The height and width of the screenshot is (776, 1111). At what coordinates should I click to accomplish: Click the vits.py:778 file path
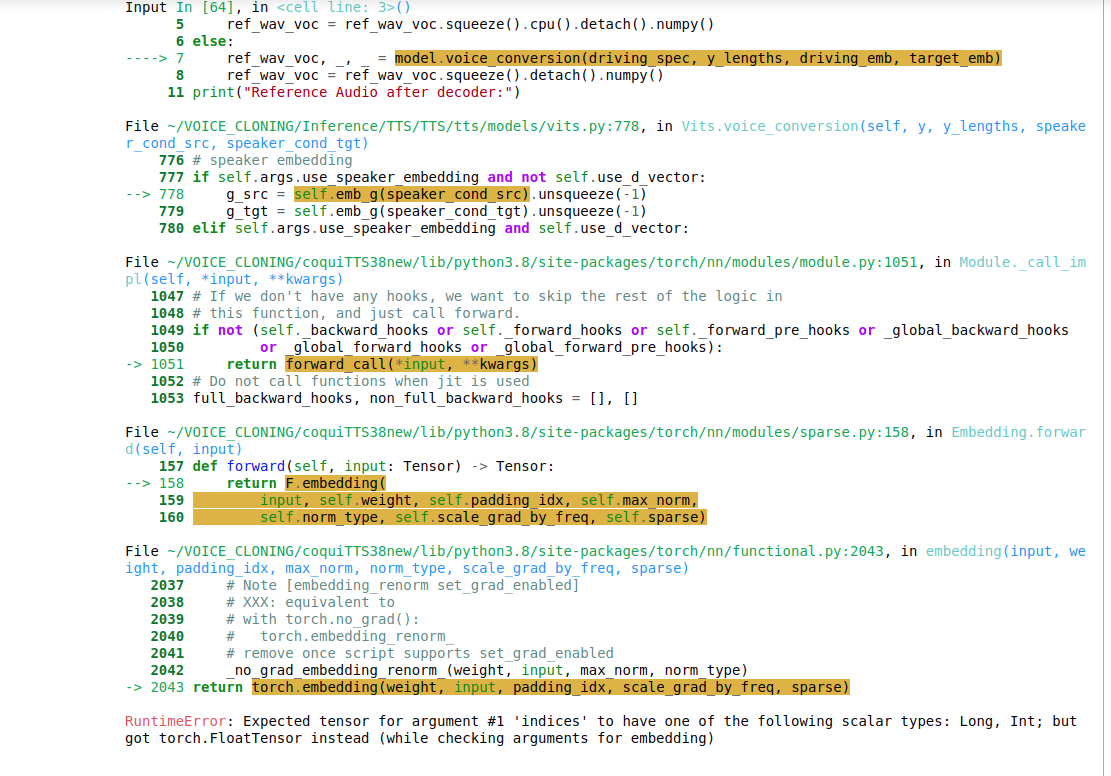pyautogui.click(x=403, y=126)
